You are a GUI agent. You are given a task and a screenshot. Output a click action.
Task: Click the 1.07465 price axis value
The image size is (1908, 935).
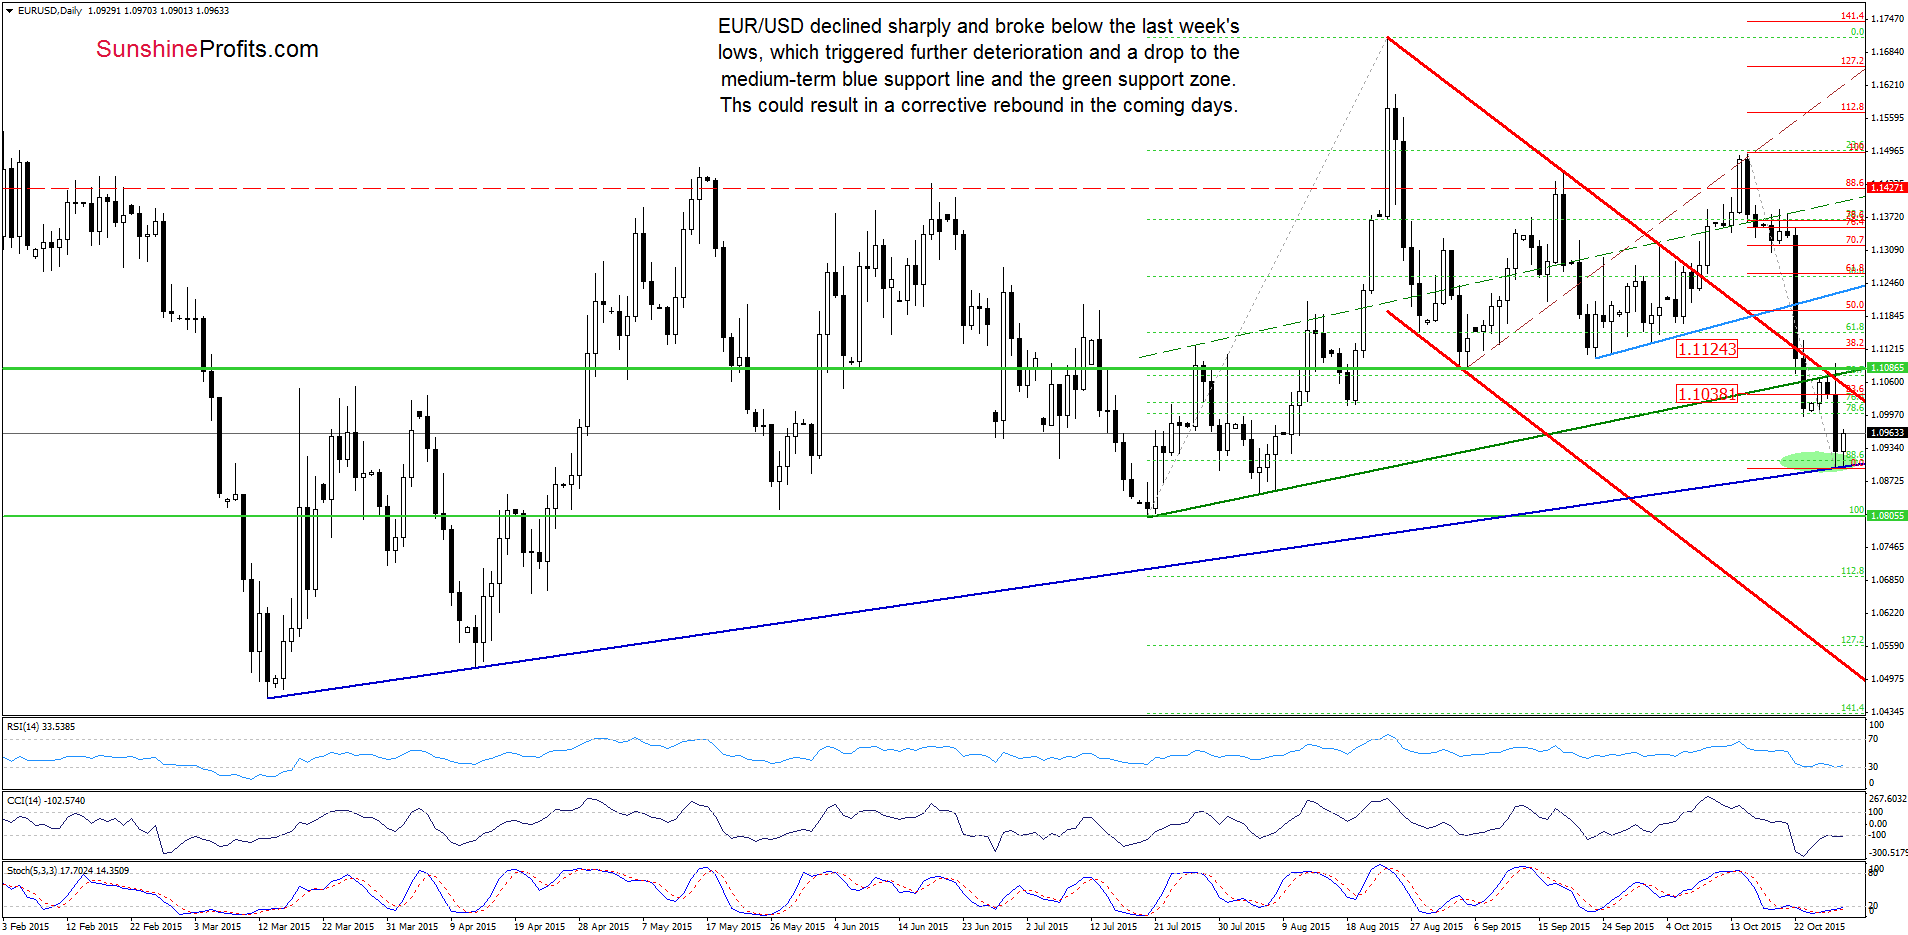click(x=1888, y=547)
